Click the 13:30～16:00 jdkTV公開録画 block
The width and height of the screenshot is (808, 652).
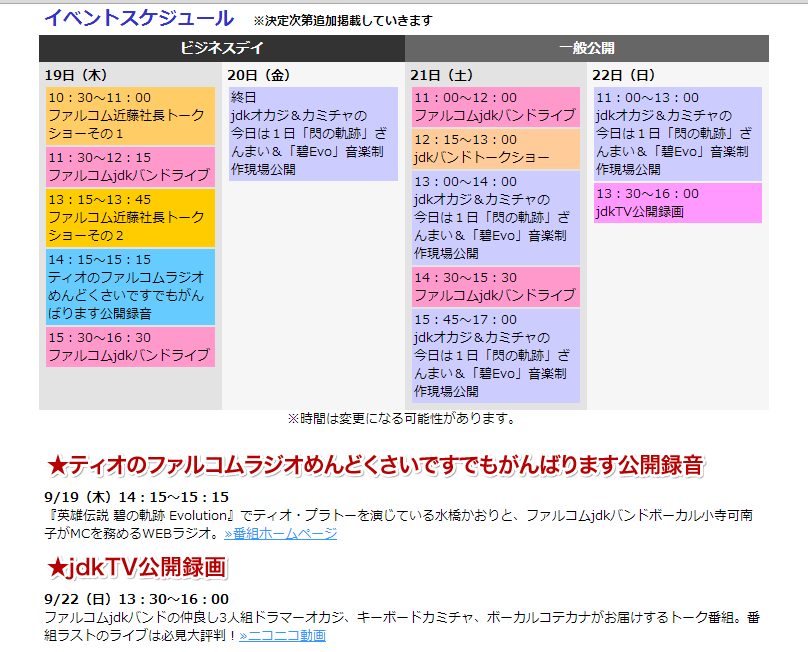(678, 203)
